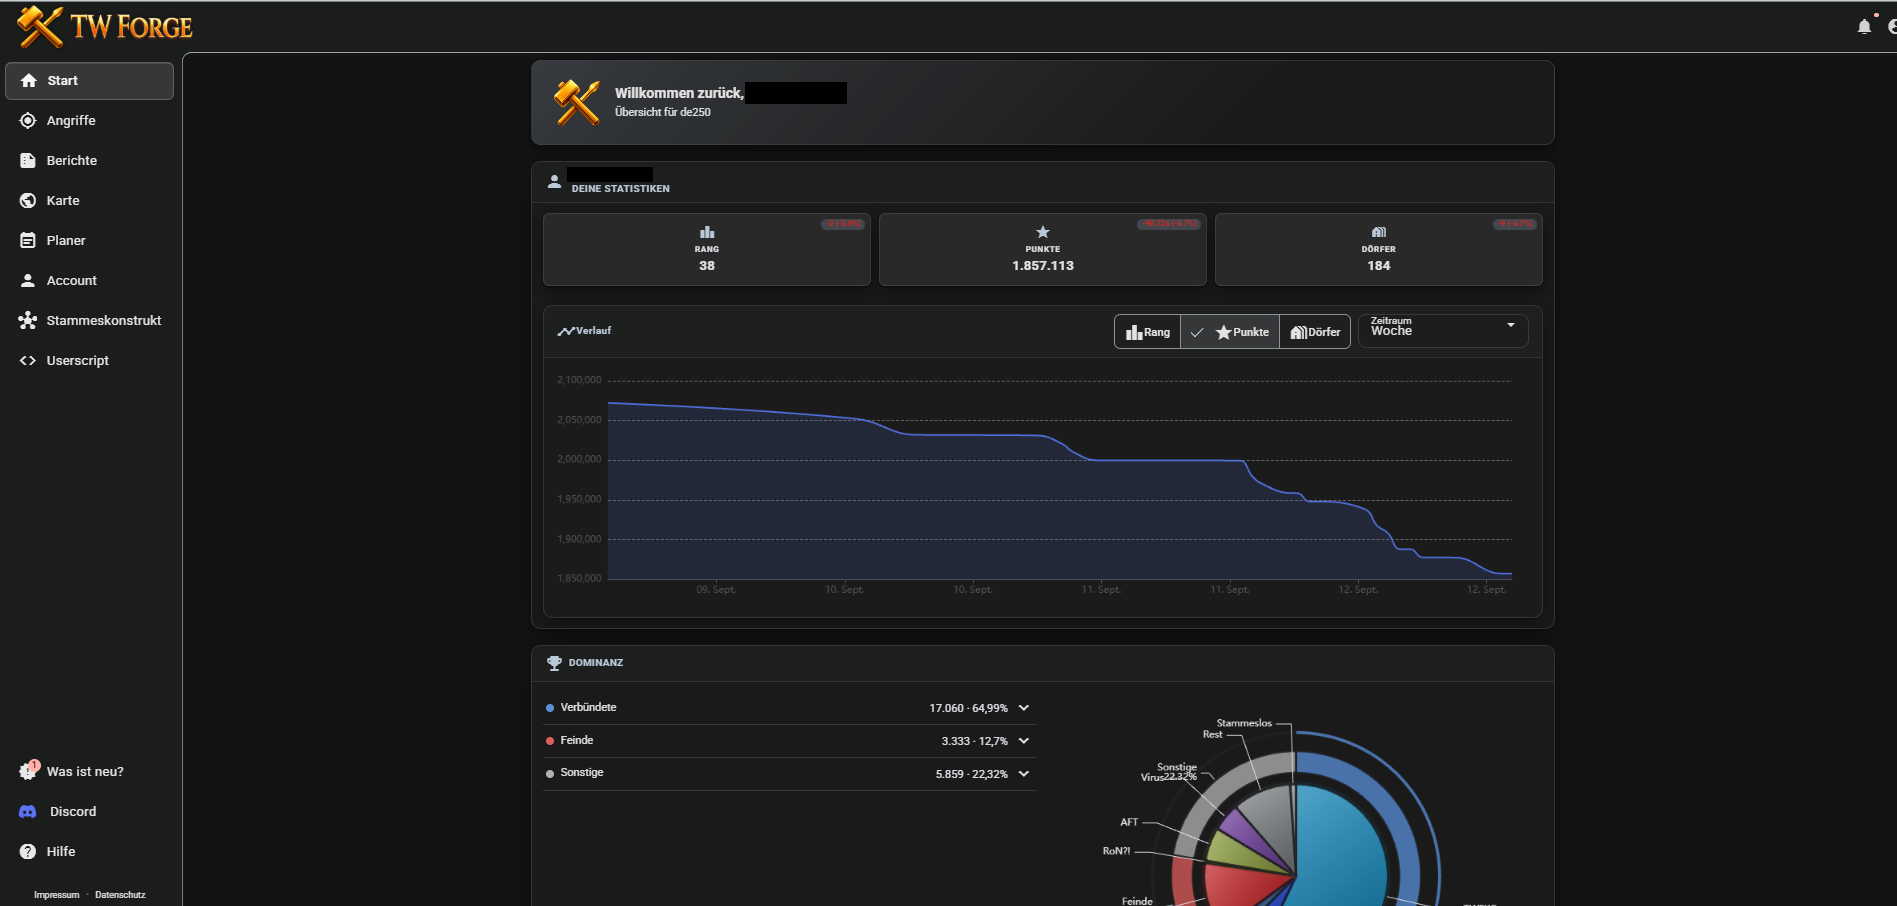Screen dimensions: 1897x906
Task: Click the Planer calendar icon
Action: tap(28, 241)
